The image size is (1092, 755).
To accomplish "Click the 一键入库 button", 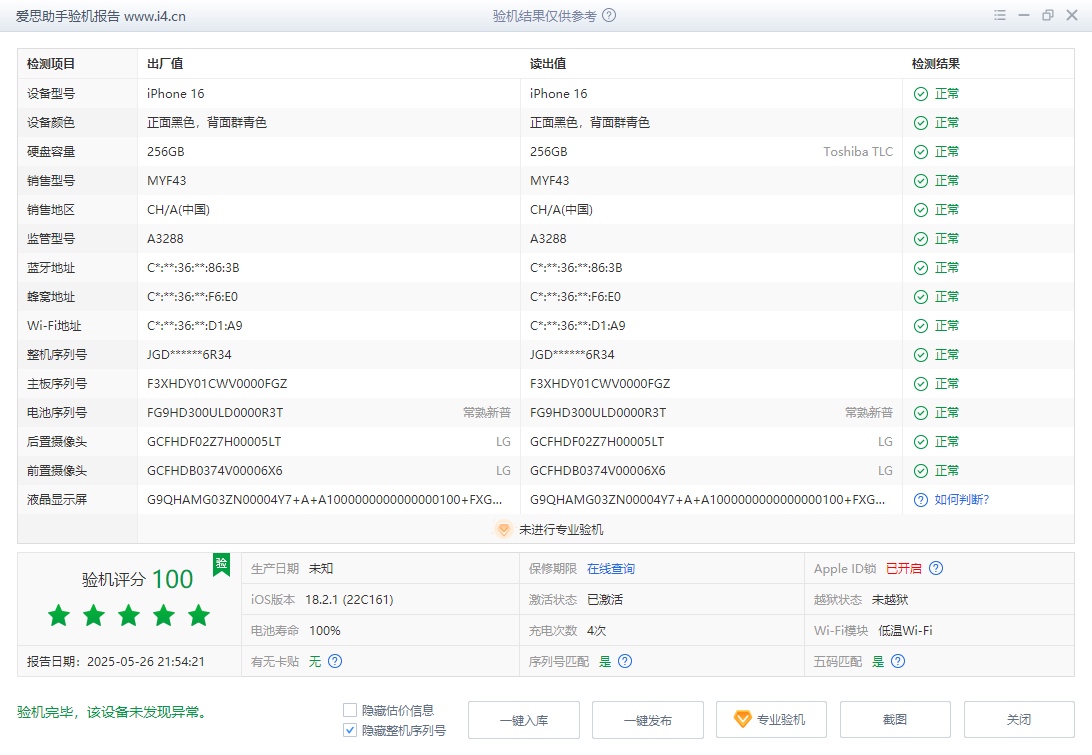I will pyautogui.click(x=524, y=720).
